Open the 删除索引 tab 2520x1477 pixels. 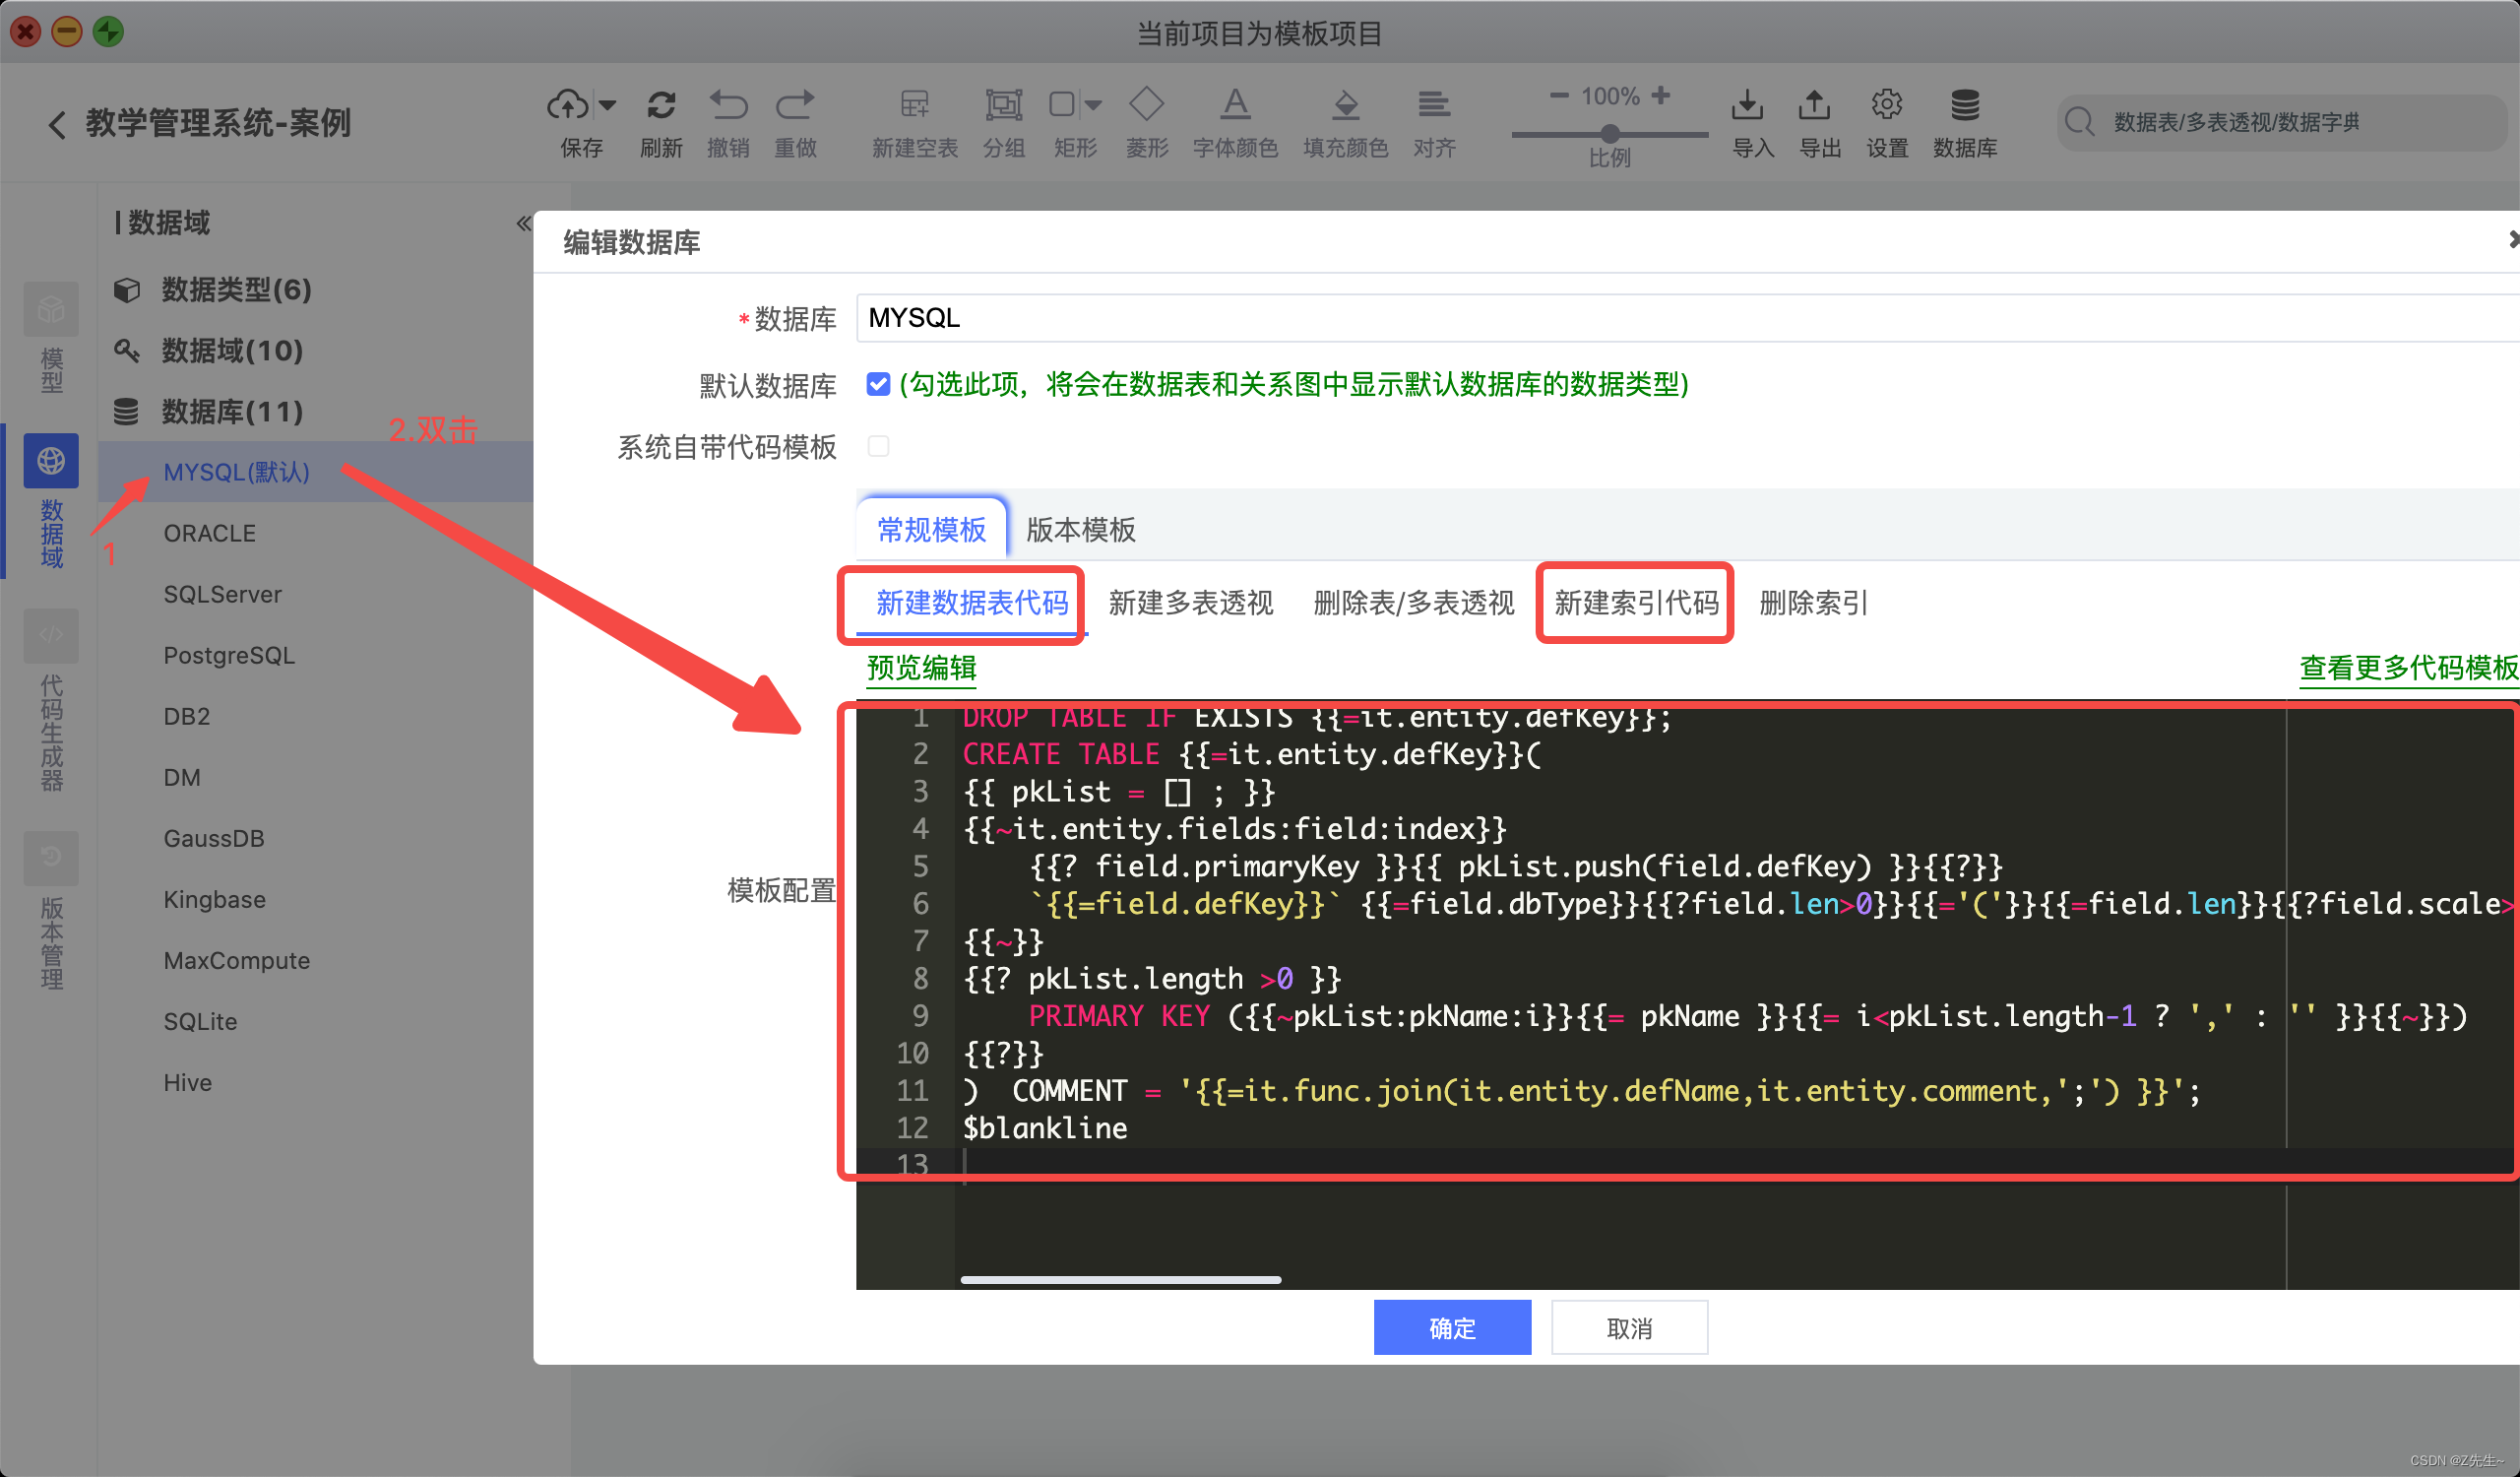pyautogui.click(x=1813, y=603)
